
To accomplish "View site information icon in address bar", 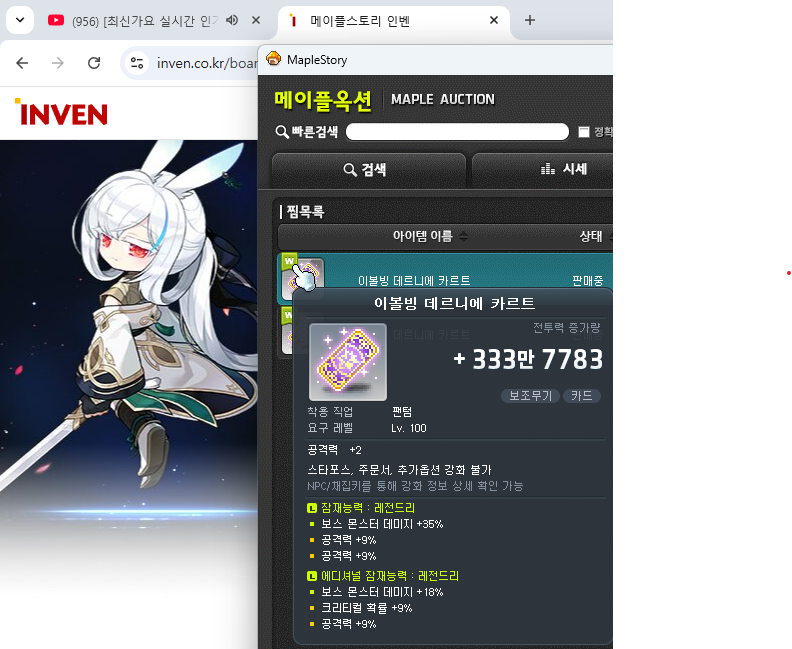I will [137, 63].
